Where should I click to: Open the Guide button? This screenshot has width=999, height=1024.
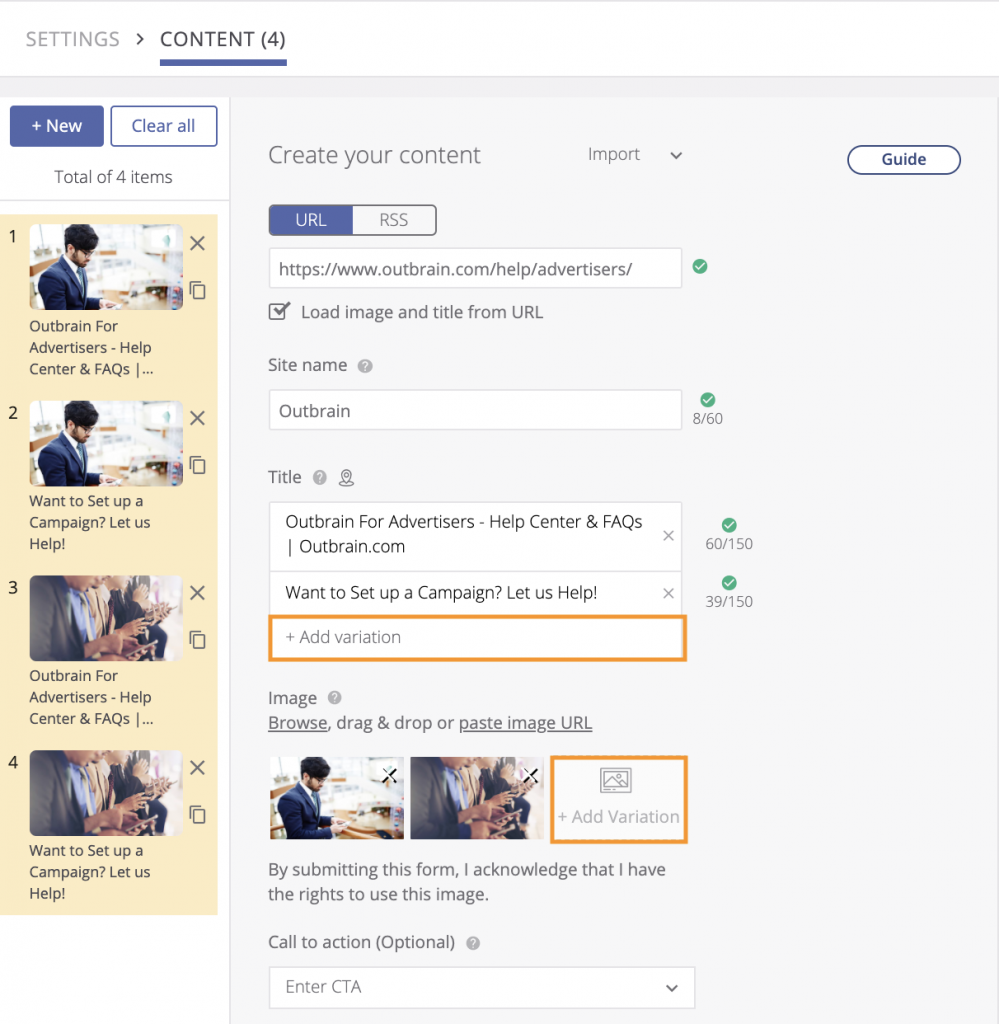tap(903, 160)
